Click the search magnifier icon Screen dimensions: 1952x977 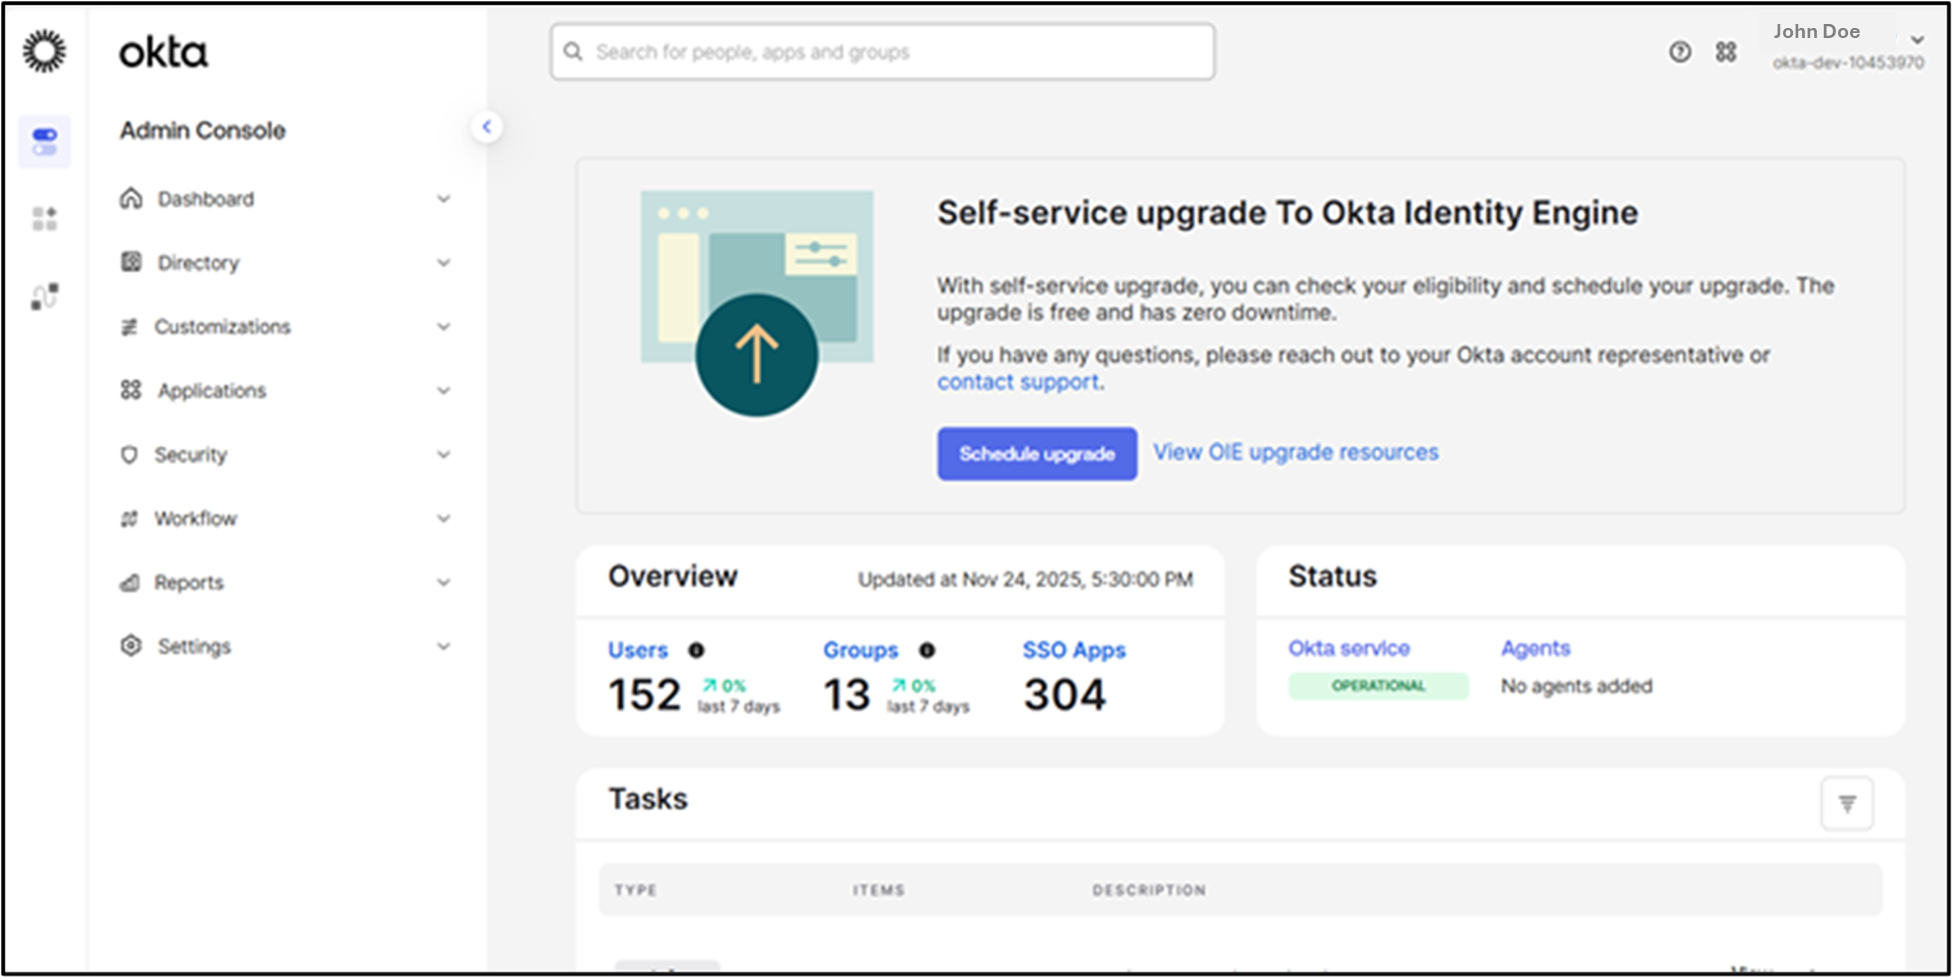[573, 51]
